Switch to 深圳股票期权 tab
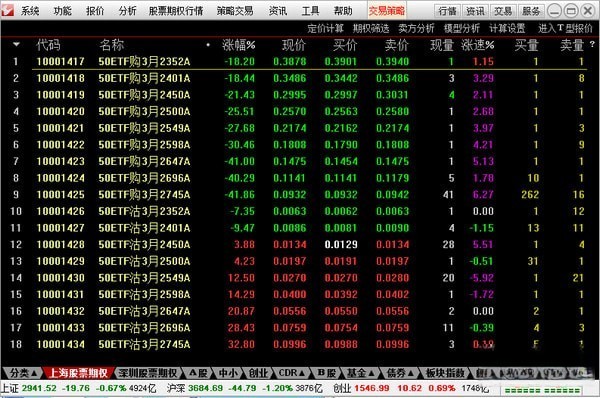The image size is (600, 398). pyautogui.click(x=148, y=373)
